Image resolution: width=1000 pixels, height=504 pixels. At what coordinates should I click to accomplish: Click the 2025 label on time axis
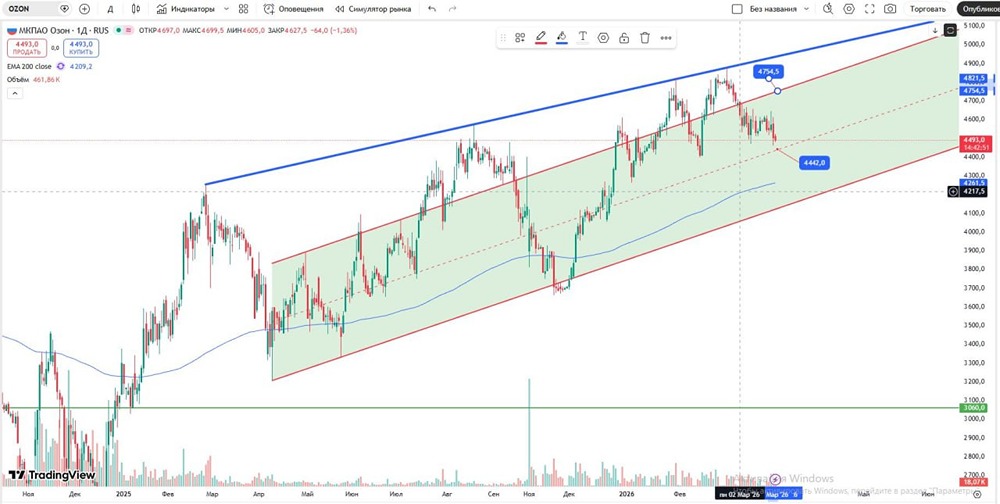click(124, 494)
